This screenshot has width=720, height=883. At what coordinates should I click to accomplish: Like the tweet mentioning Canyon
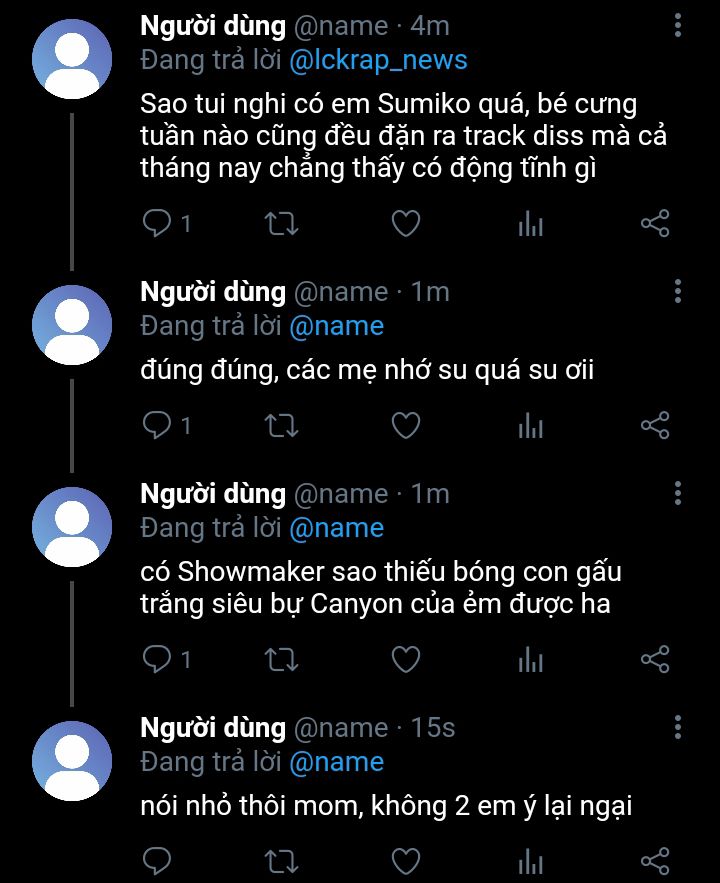pos(406,659)
